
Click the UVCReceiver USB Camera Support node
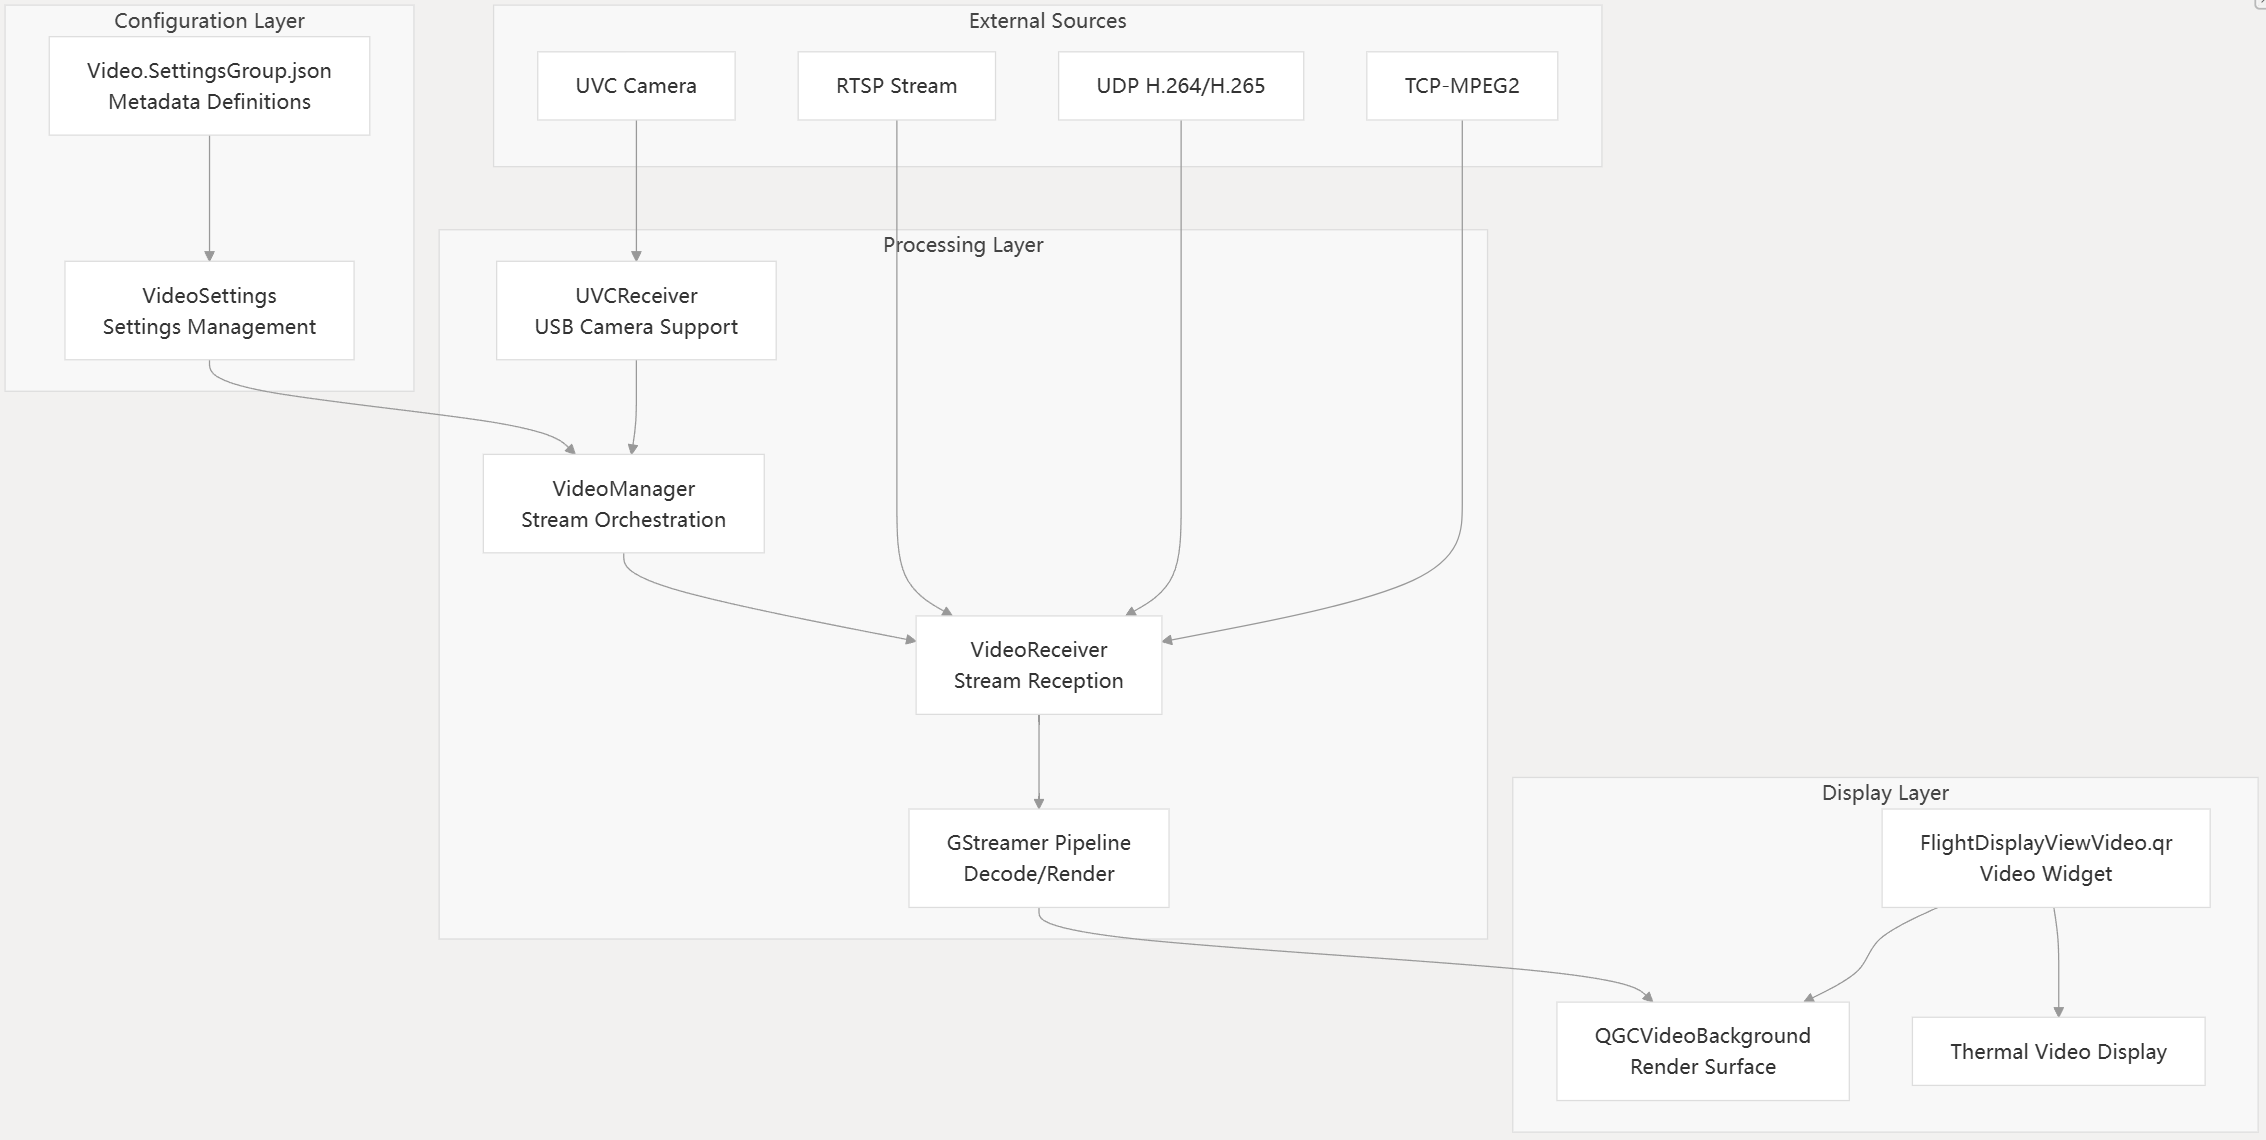pos(636,311)
